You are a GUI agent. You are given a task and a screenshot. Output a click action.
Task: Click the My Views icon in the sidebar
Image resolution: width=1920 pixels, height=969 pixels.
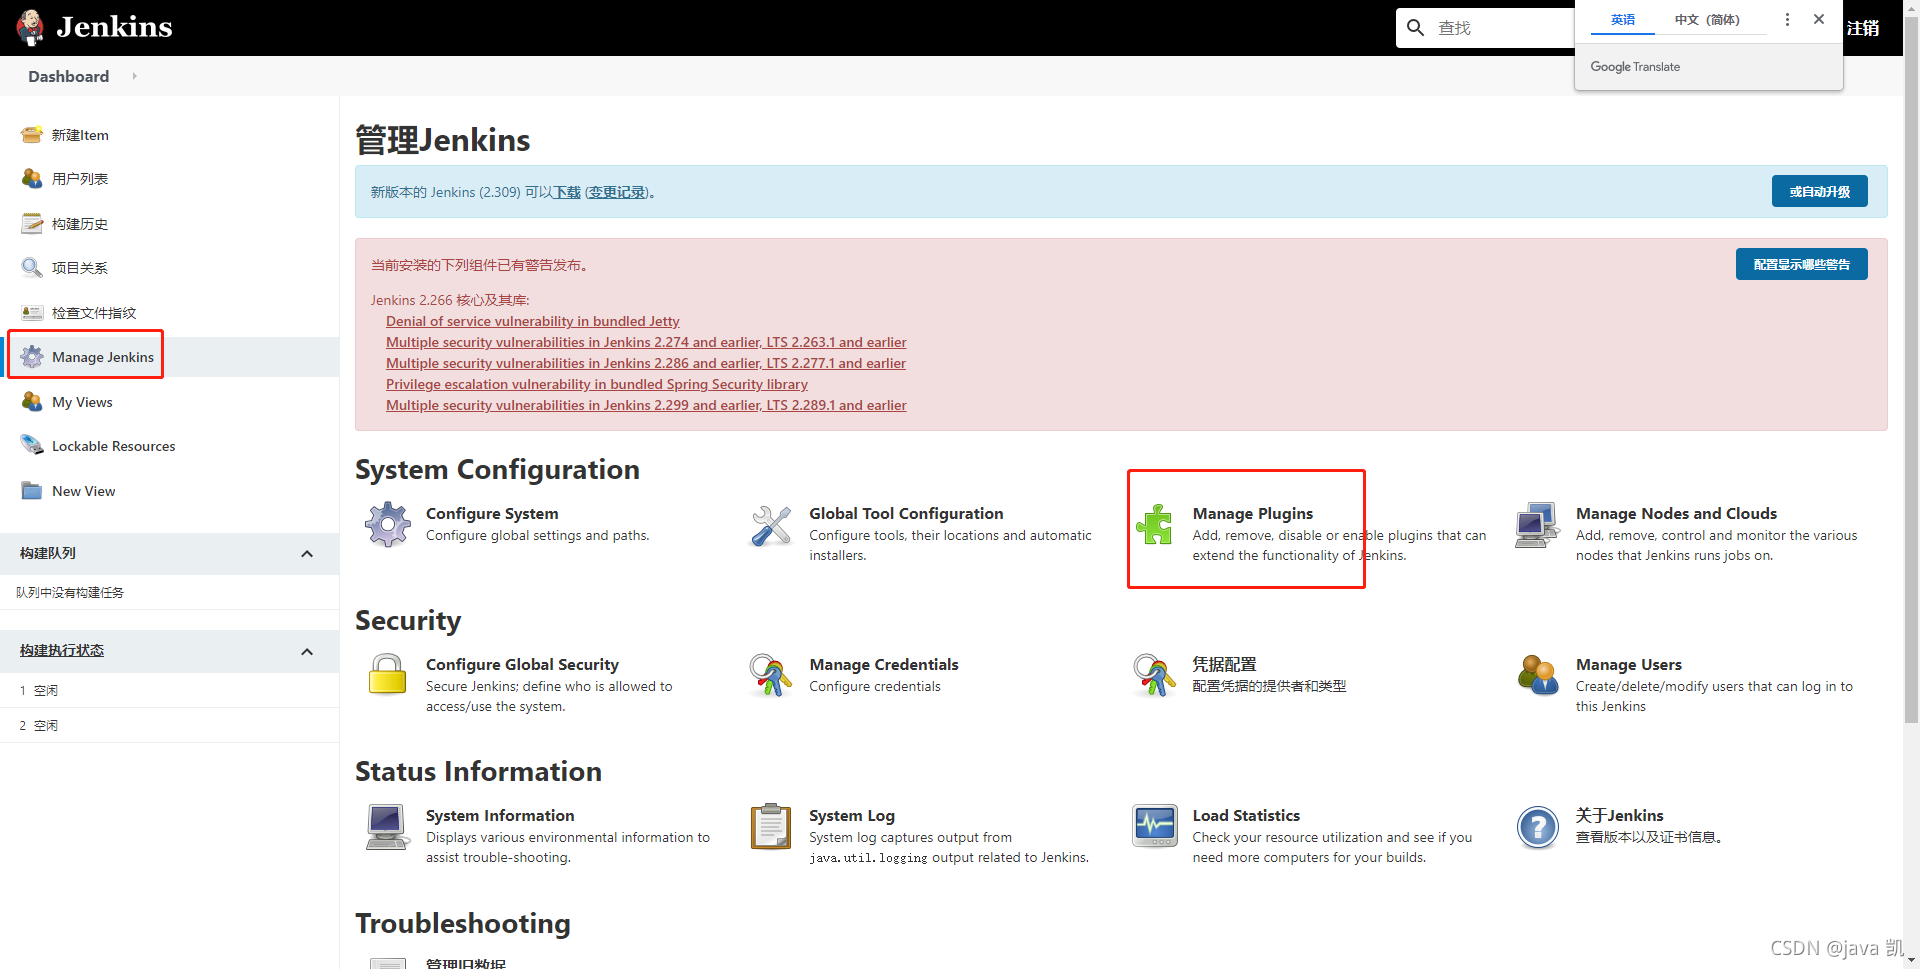(32, 402)
